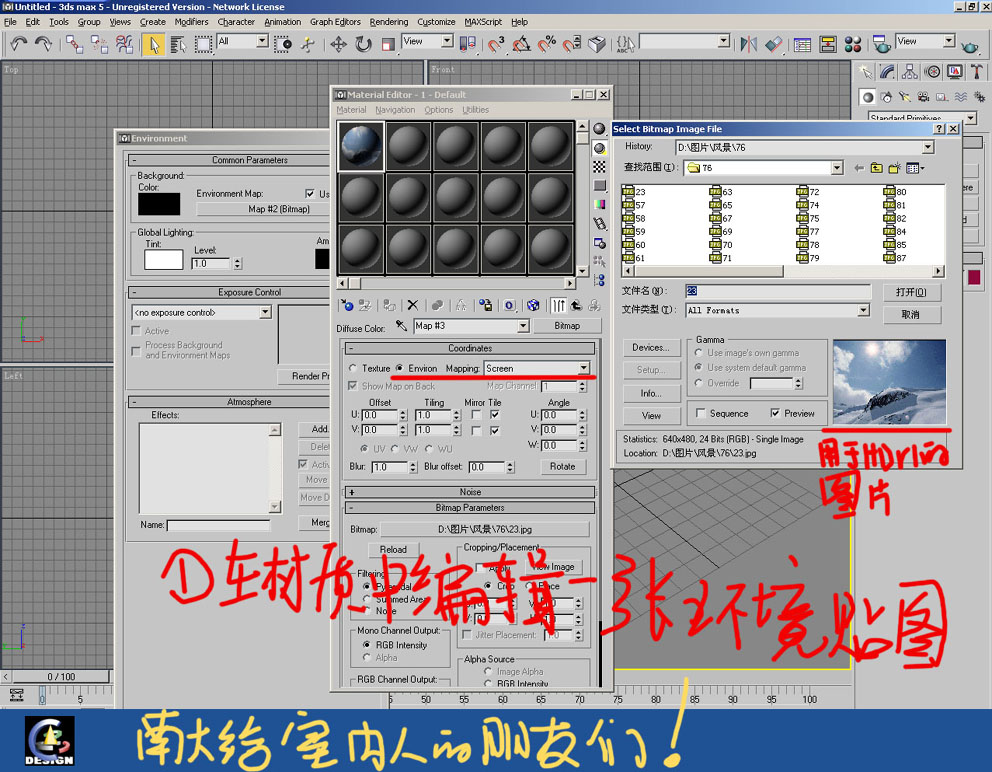The height and width of the screenshot is (772, 992).
Task: Open the no exposure control dropdown
Action: click(x=265, y=313)
